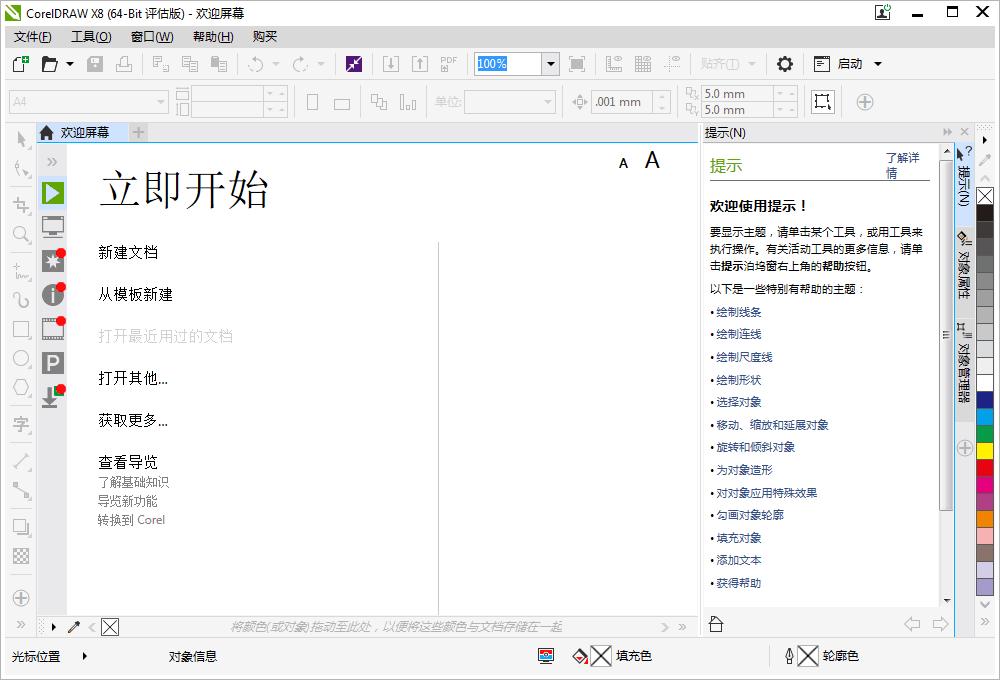Expand the A4 page size dropdown

[x=160, y=101]
